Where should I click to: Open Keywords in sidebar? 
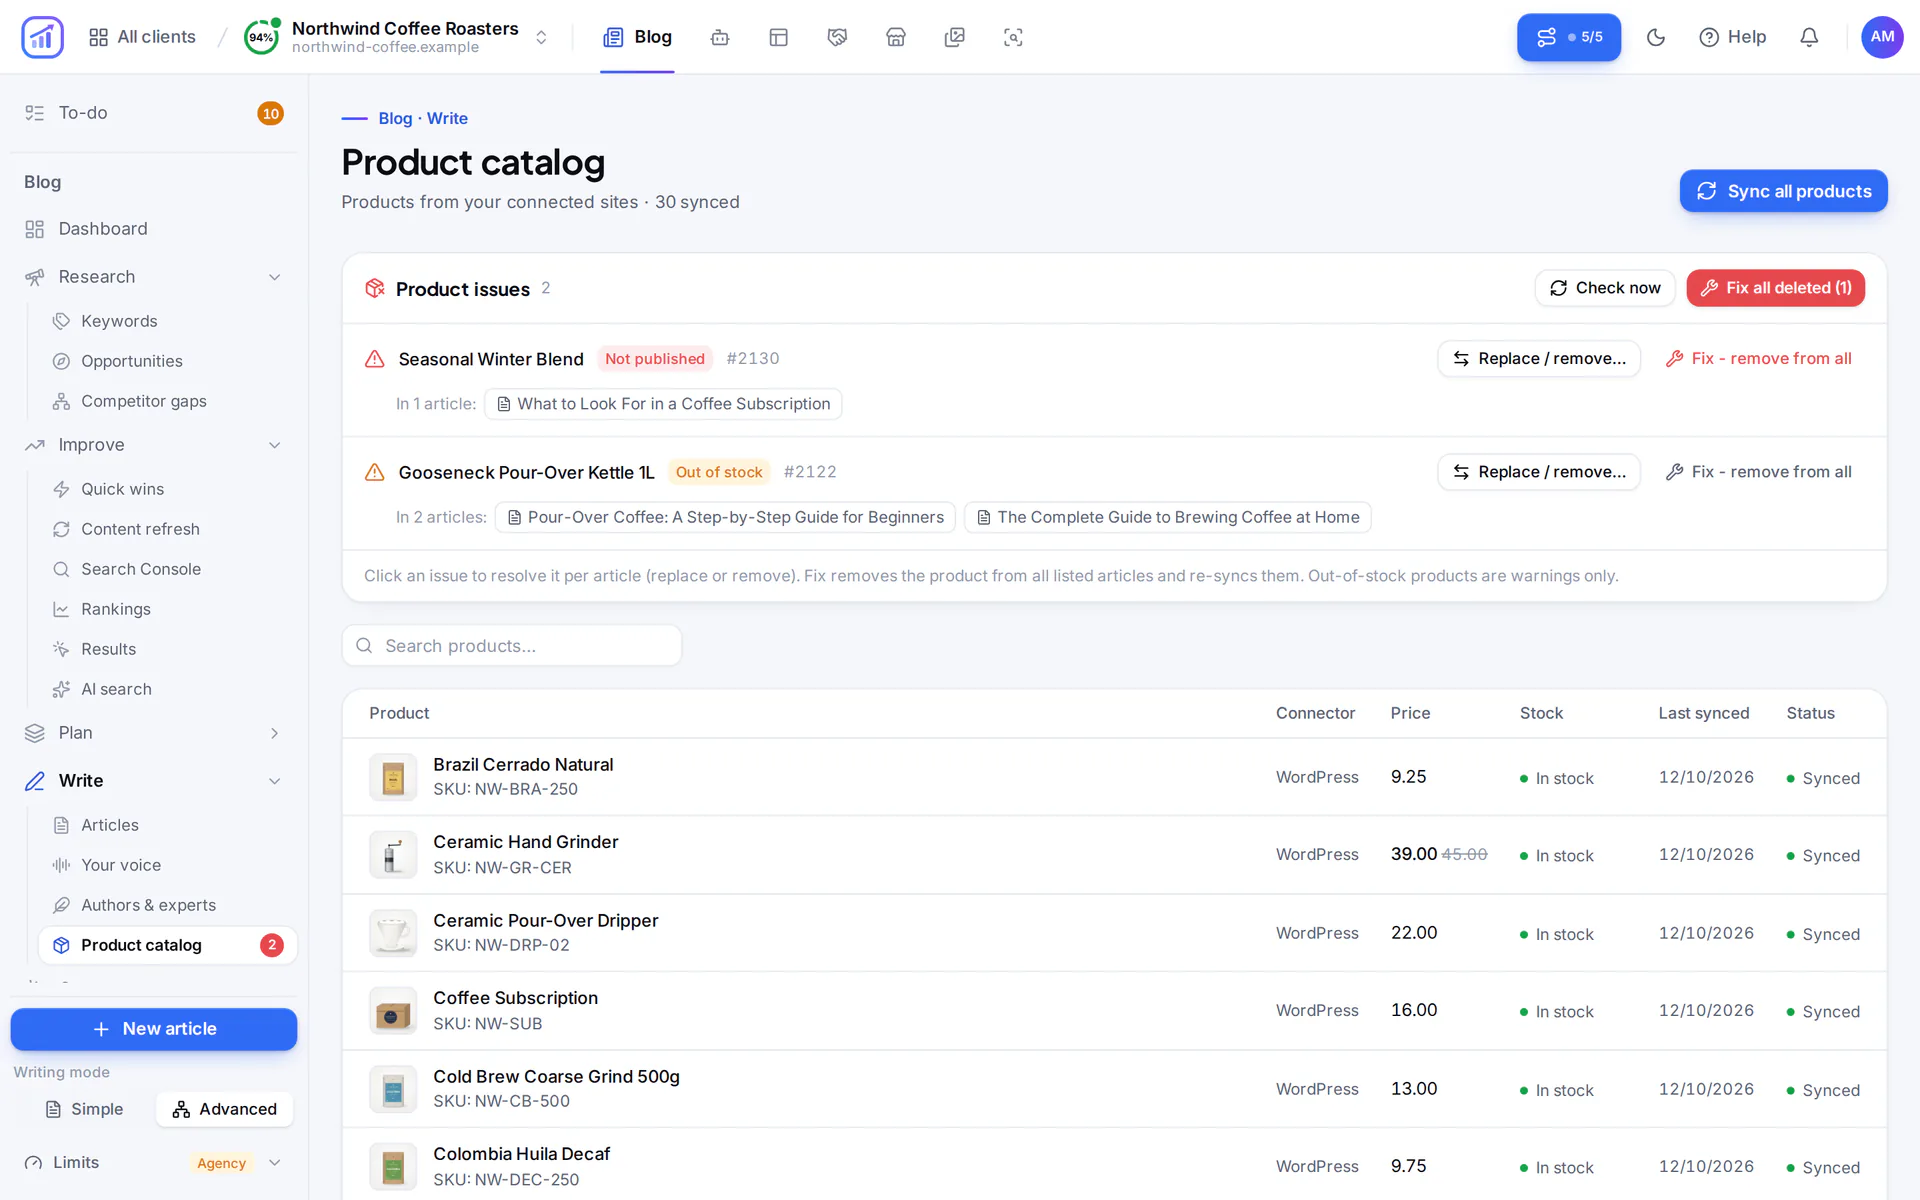pyautogui.click(x=167, y=321)
